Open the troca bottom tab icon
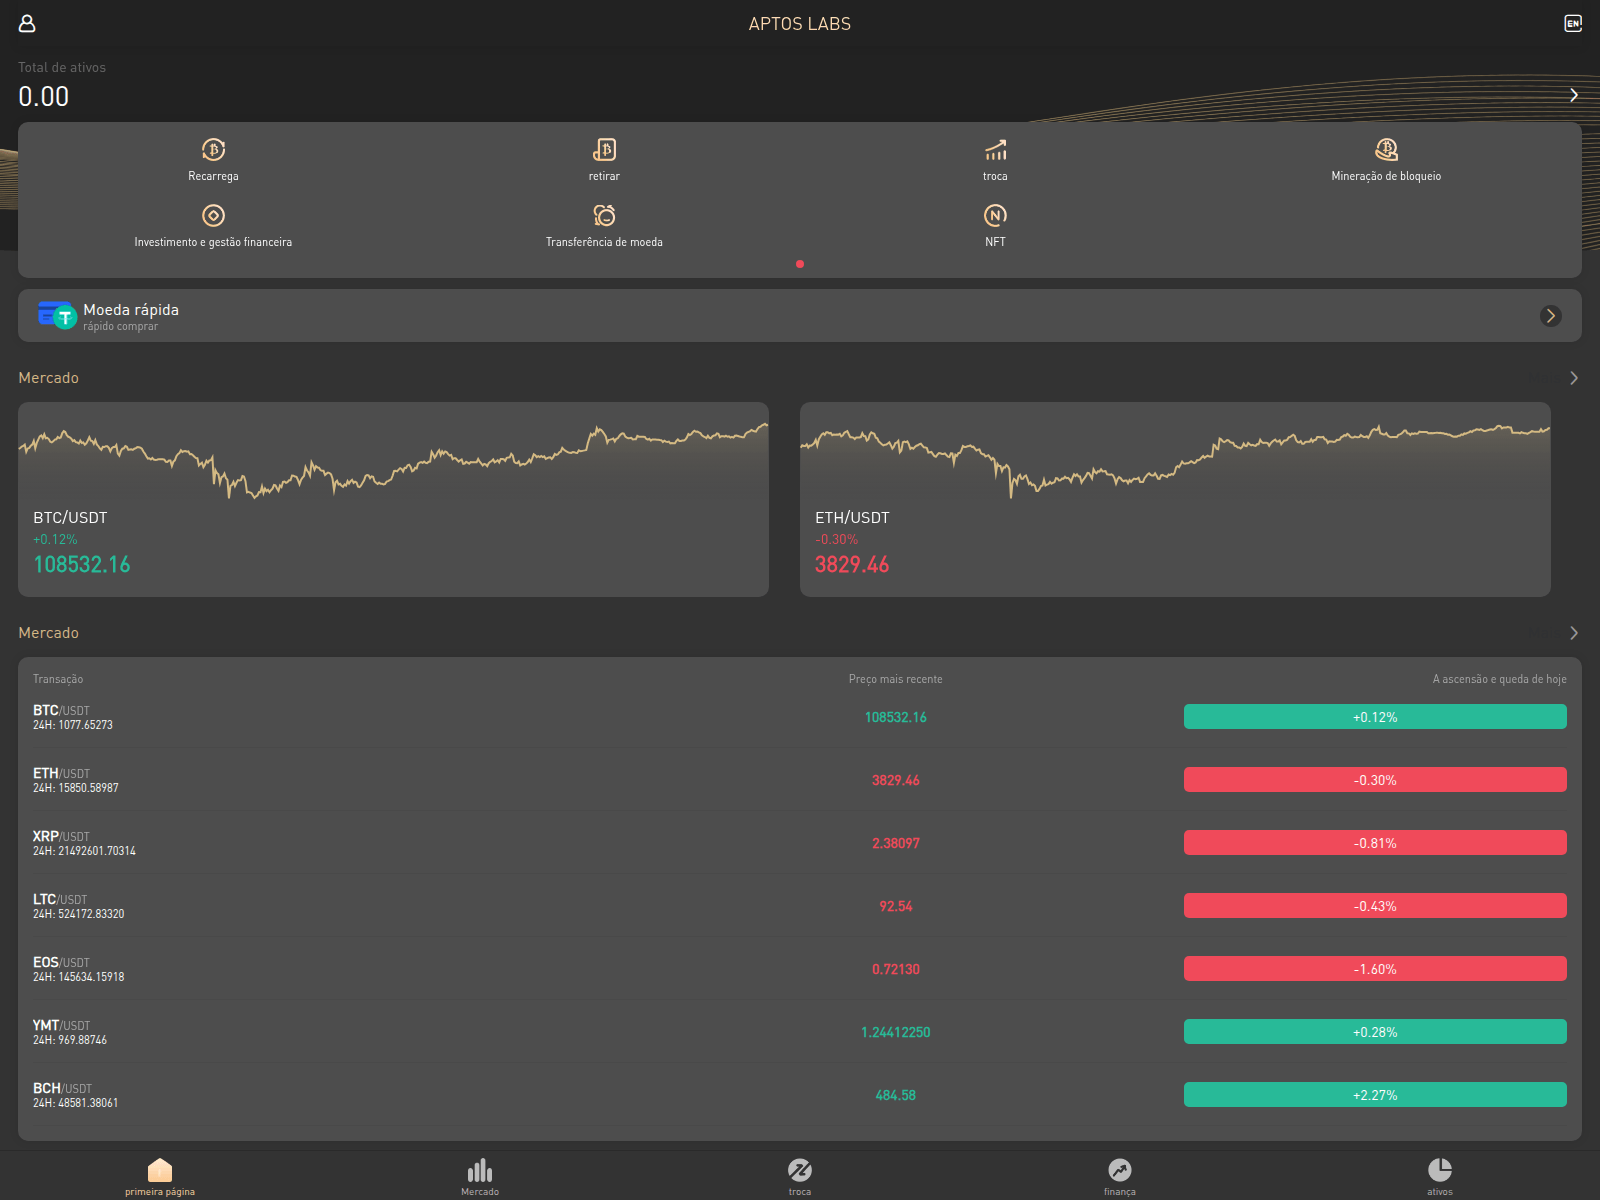Screen dimensions: 1600x1200 (x=800, y=1170)
